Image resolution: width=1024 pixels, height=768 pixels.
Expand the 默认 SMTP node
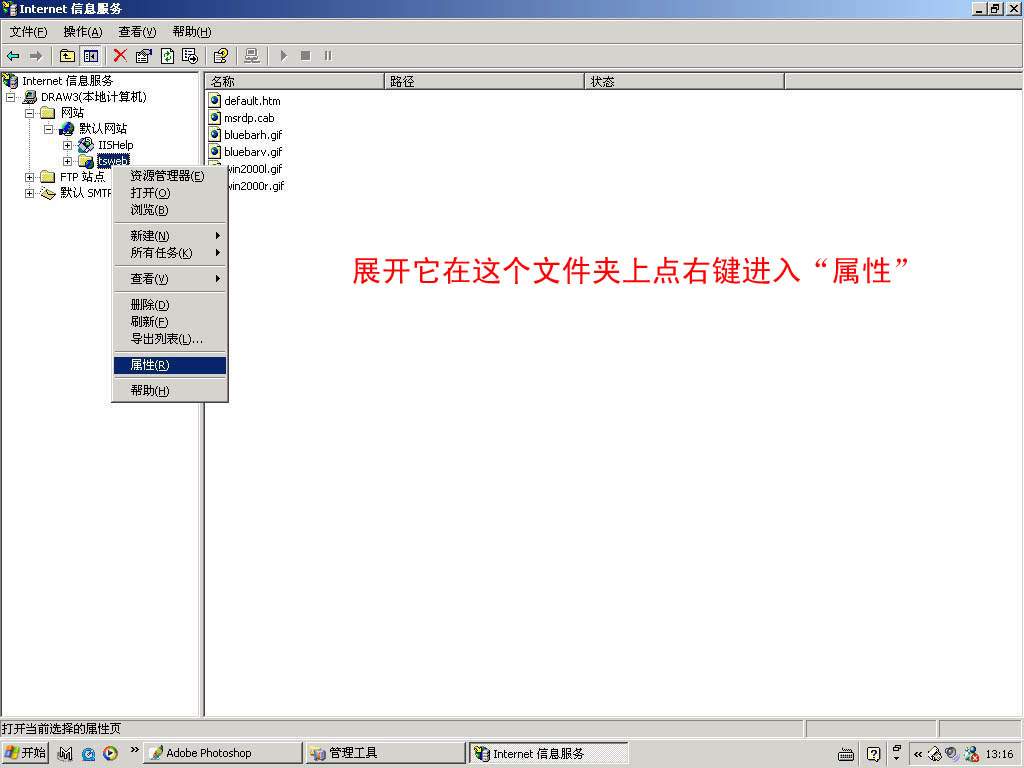pyautogui.click(x=29, y=193)
